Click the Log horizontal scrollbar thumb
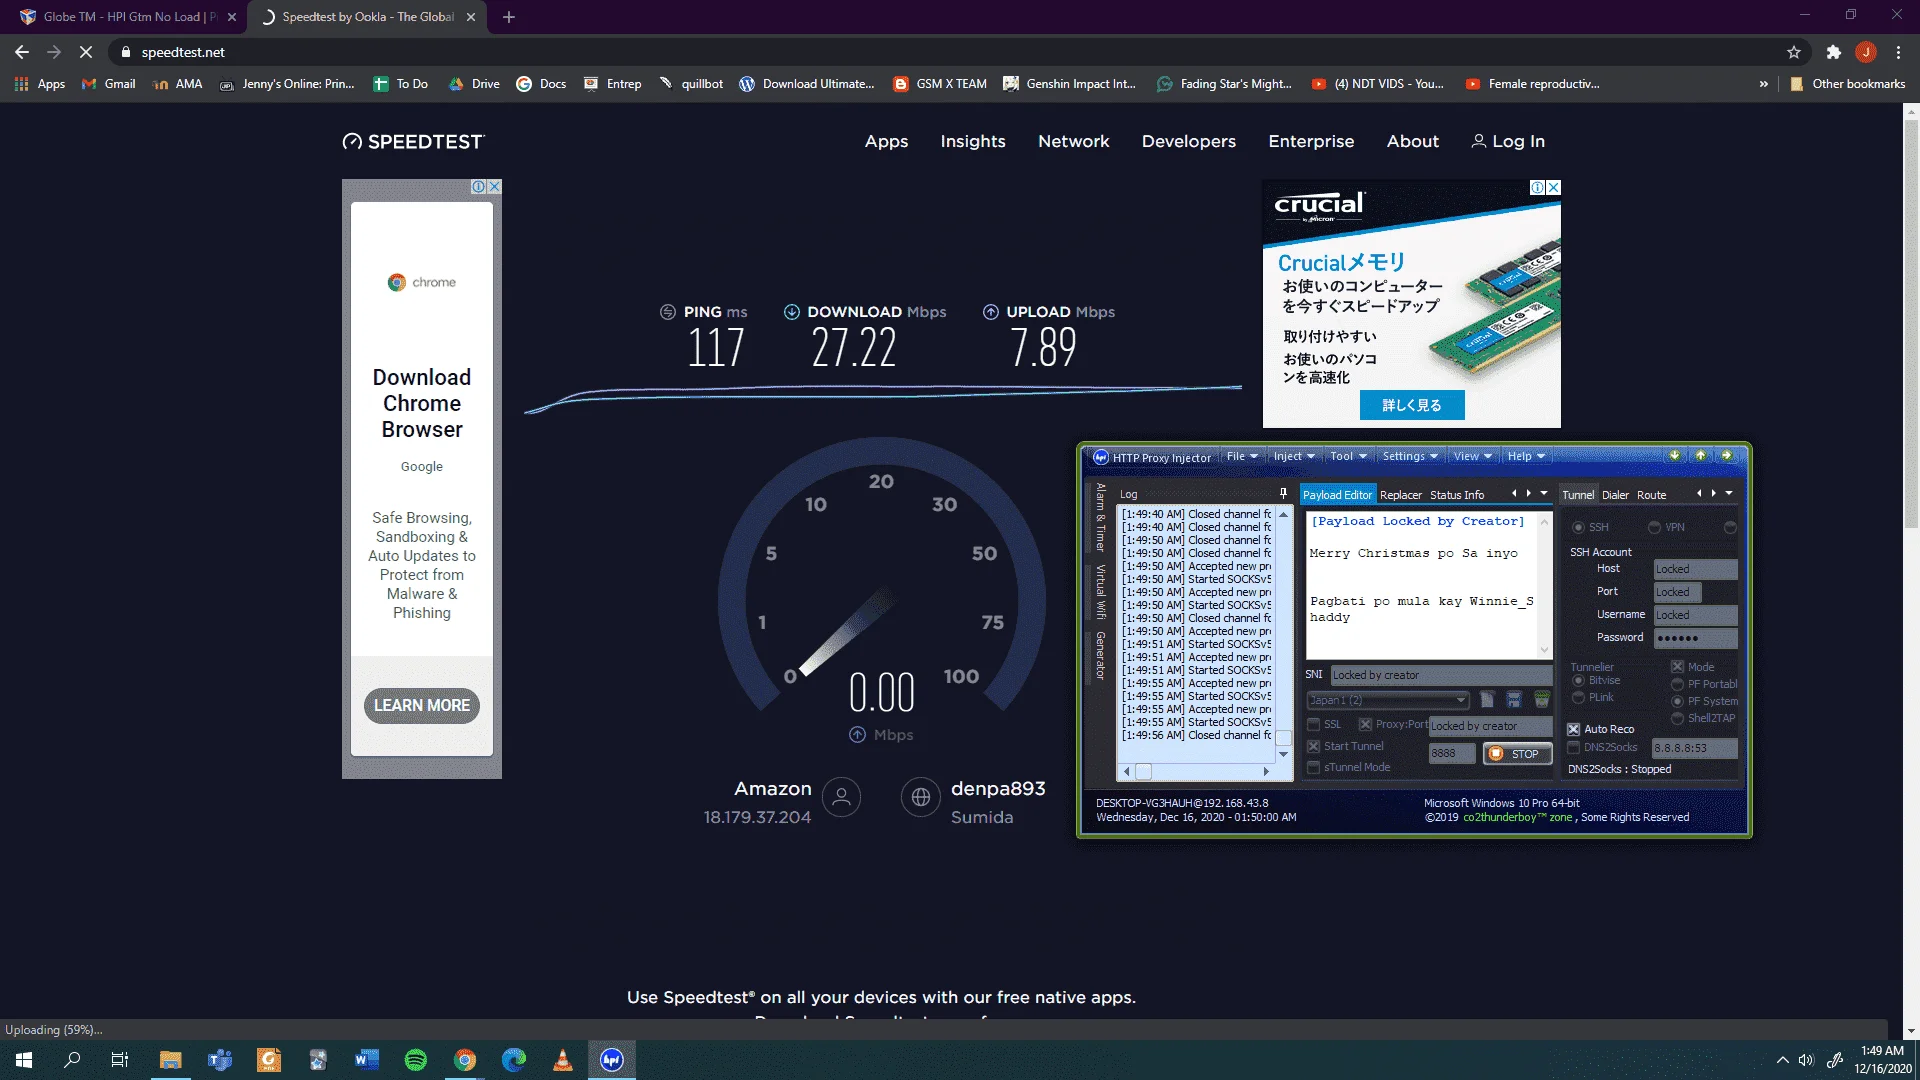 click(x=1143, y=771)
